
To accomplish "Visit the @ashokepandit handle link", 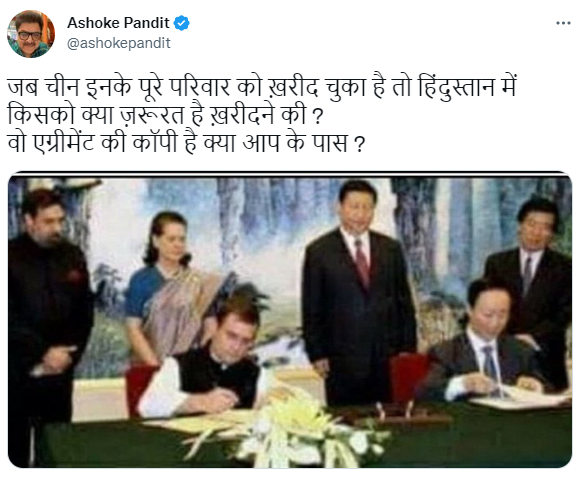I will click(118, 43).
